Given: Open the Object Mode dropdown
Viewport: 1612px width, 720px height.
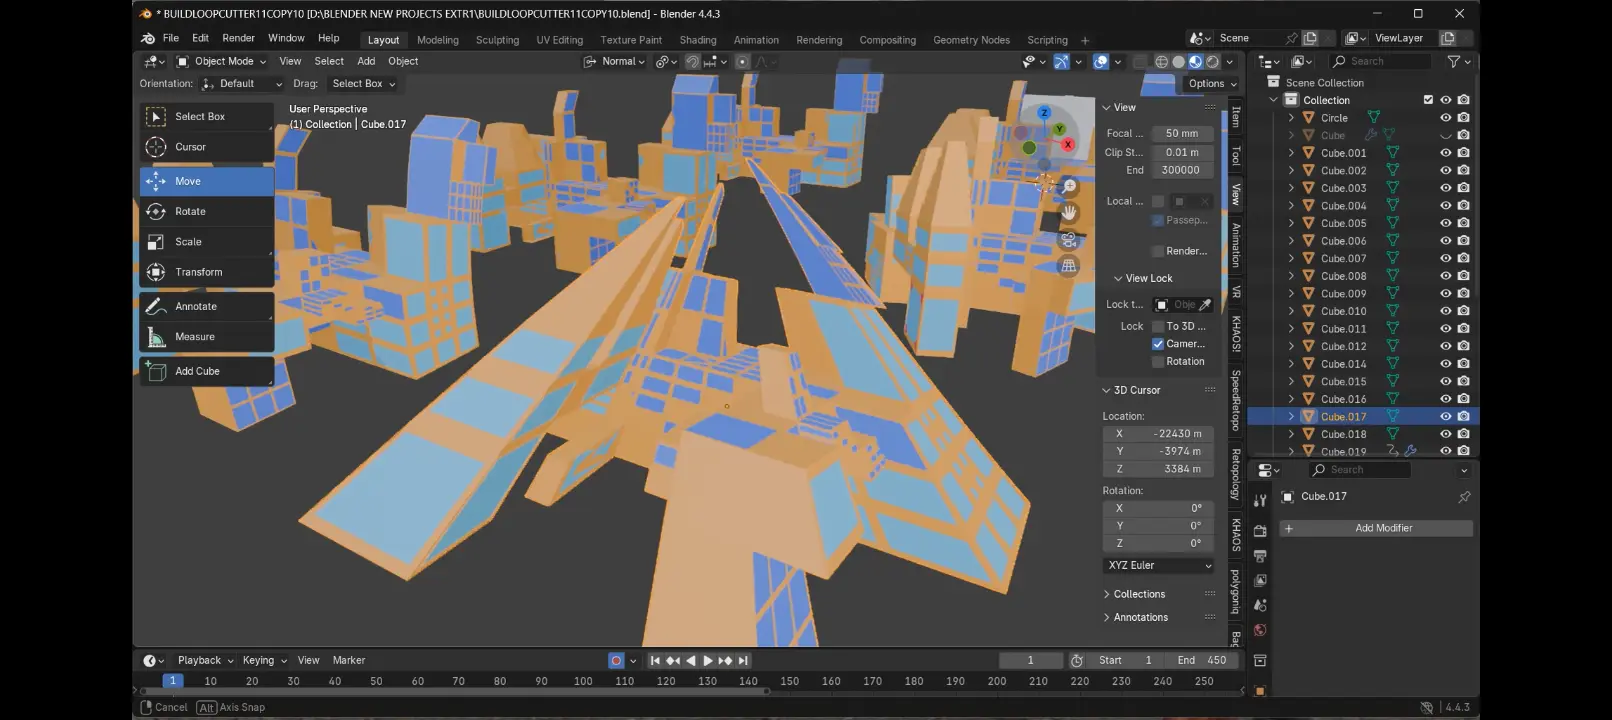Looking at the screenshot, I should [x=222, y=61].
